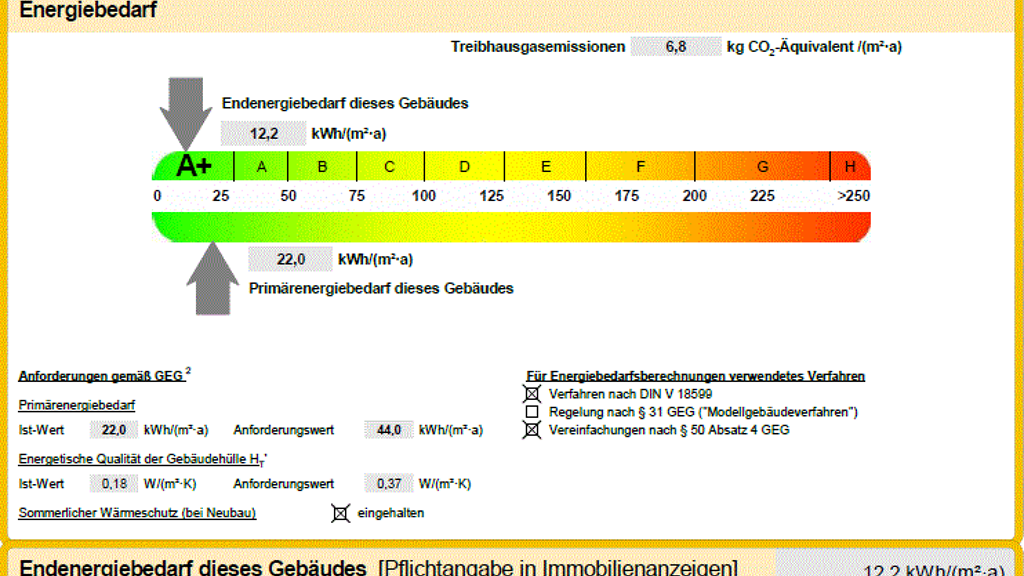Image resolution: width=1024 pixels, height=576 pixels.
Task: Click the down arrow above the A+ class
Action: pos(185,110)
